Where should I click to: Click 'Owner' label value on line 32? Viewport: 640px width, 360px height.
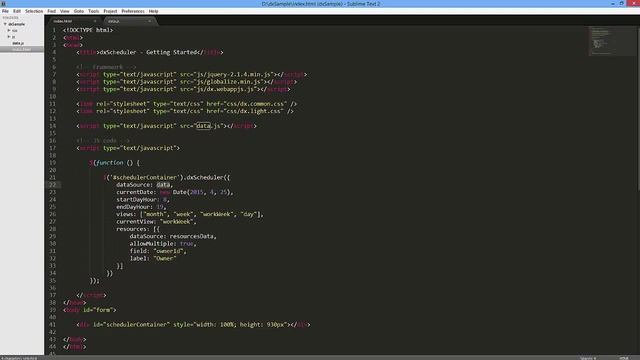[x=165, y=258]
